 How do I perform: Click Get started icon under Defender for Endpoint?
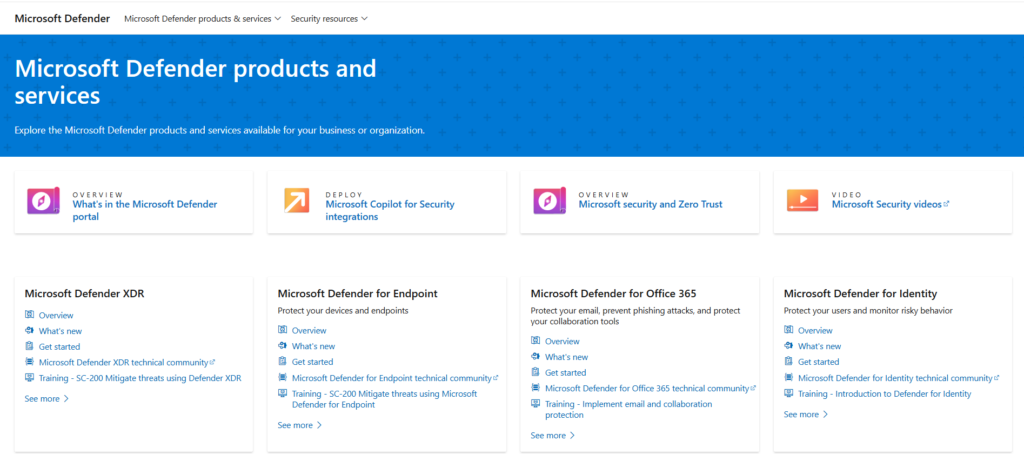point(282,362)
